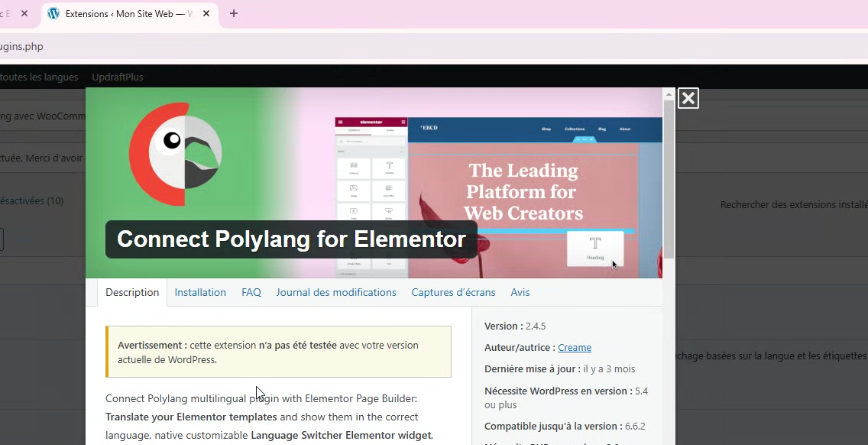Show the Captures d'écrans tab

(x=454, y=293)
